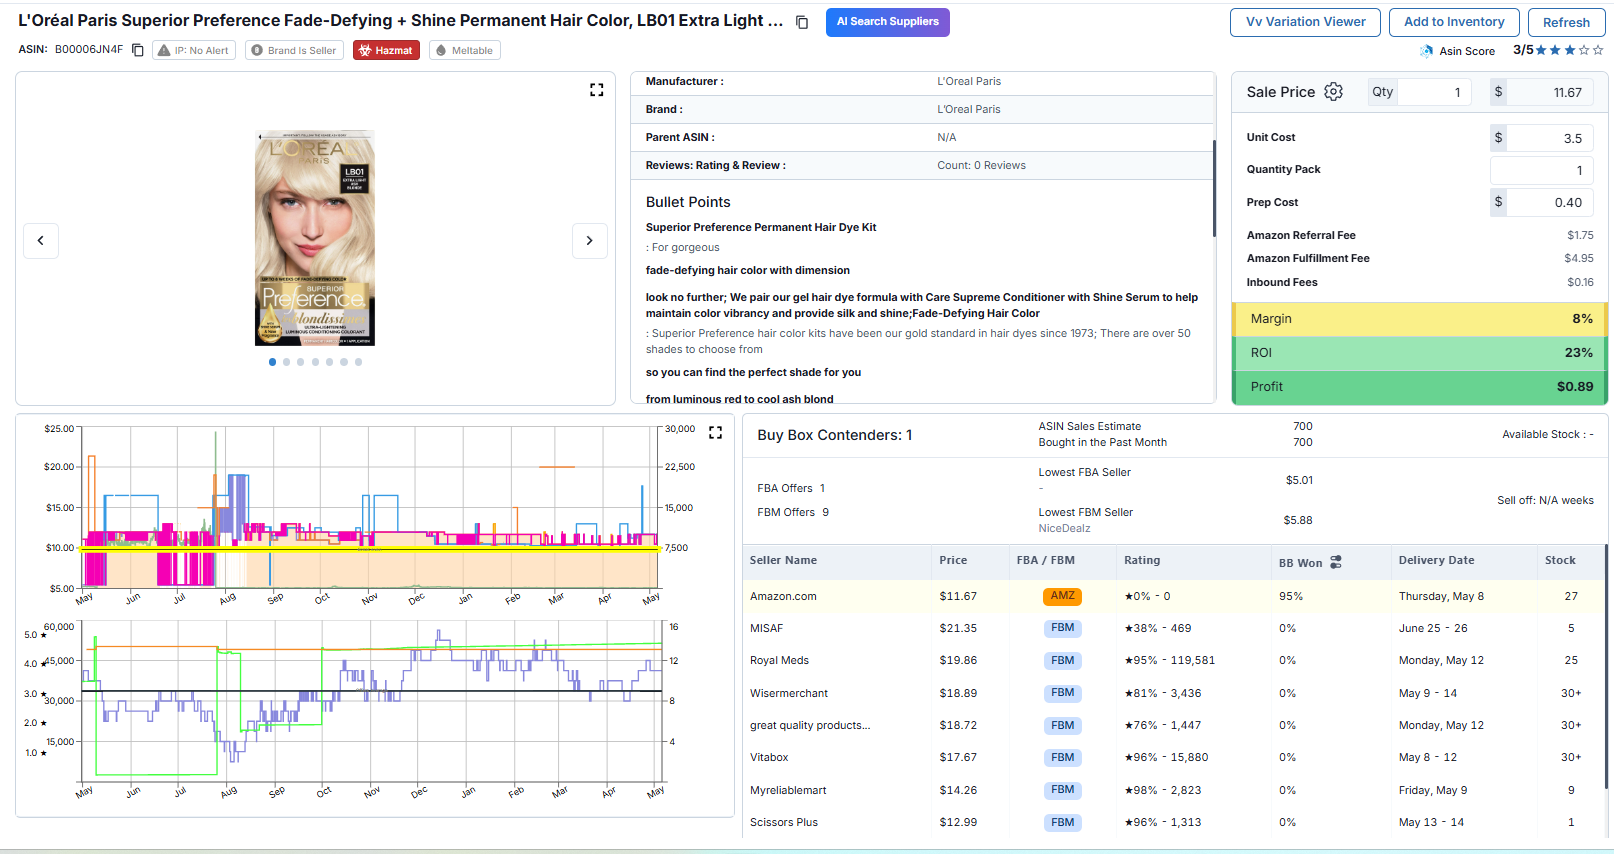Sort sellers by Seller Name column
Image resolution: width=1614 pixels, height=854 pixels.
(783, 561)
